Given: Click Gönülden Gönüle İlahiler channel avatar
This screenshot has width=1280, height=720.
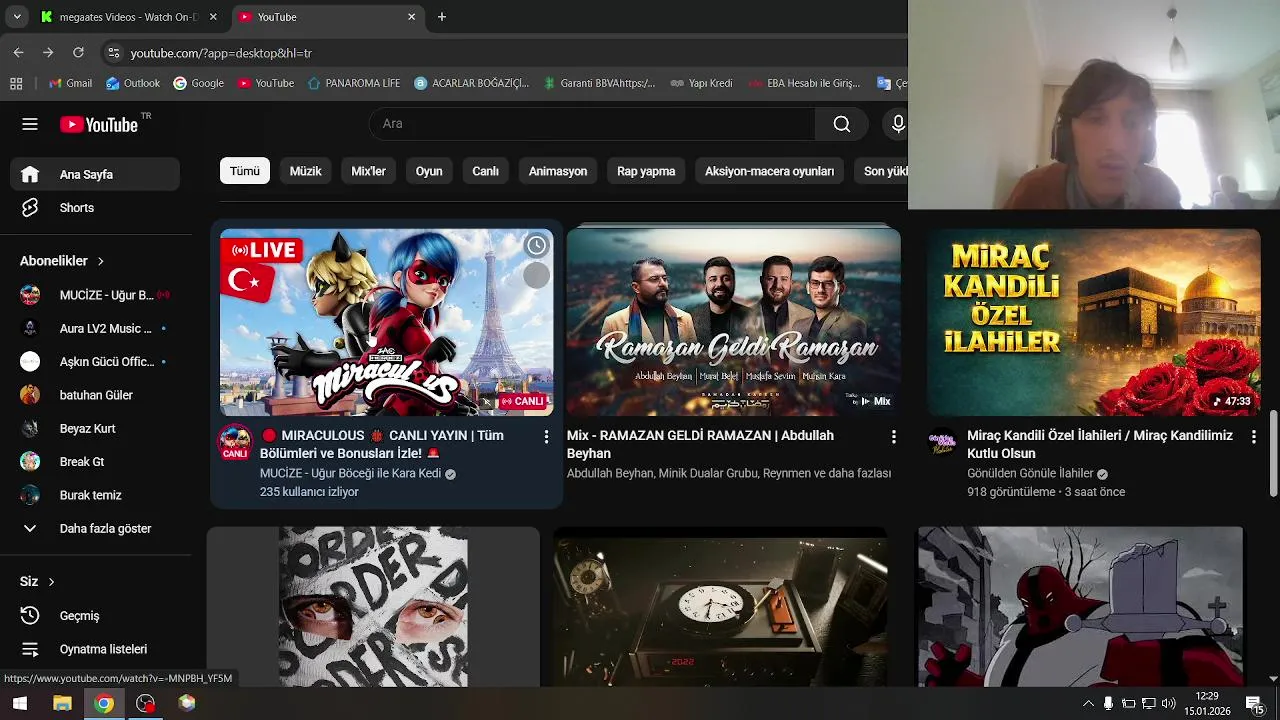Looking at the screenshot, I should [942, 443].
